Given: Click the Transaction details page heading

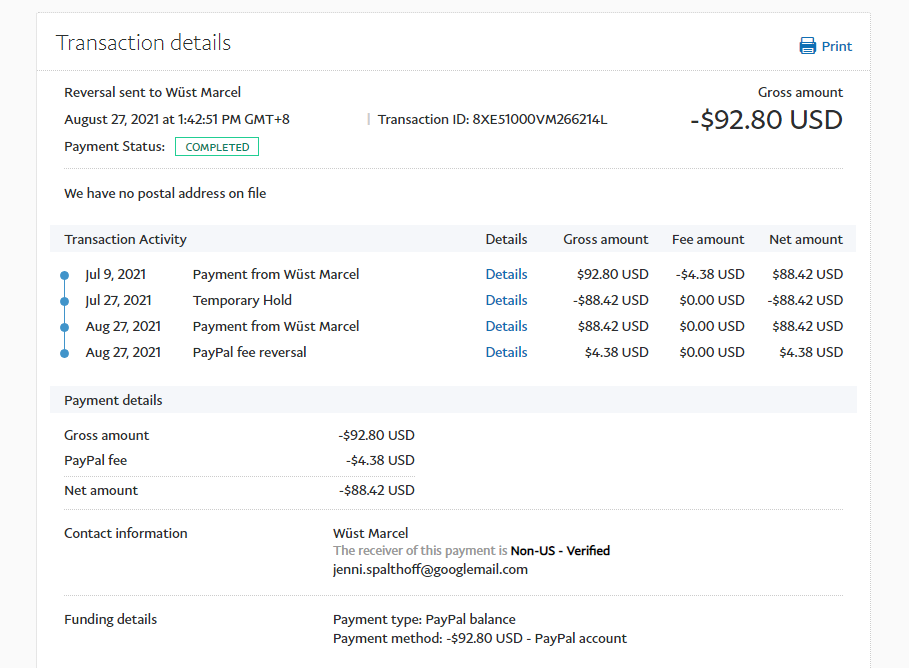Looking at the screenshot, I should tap(143, 43).
